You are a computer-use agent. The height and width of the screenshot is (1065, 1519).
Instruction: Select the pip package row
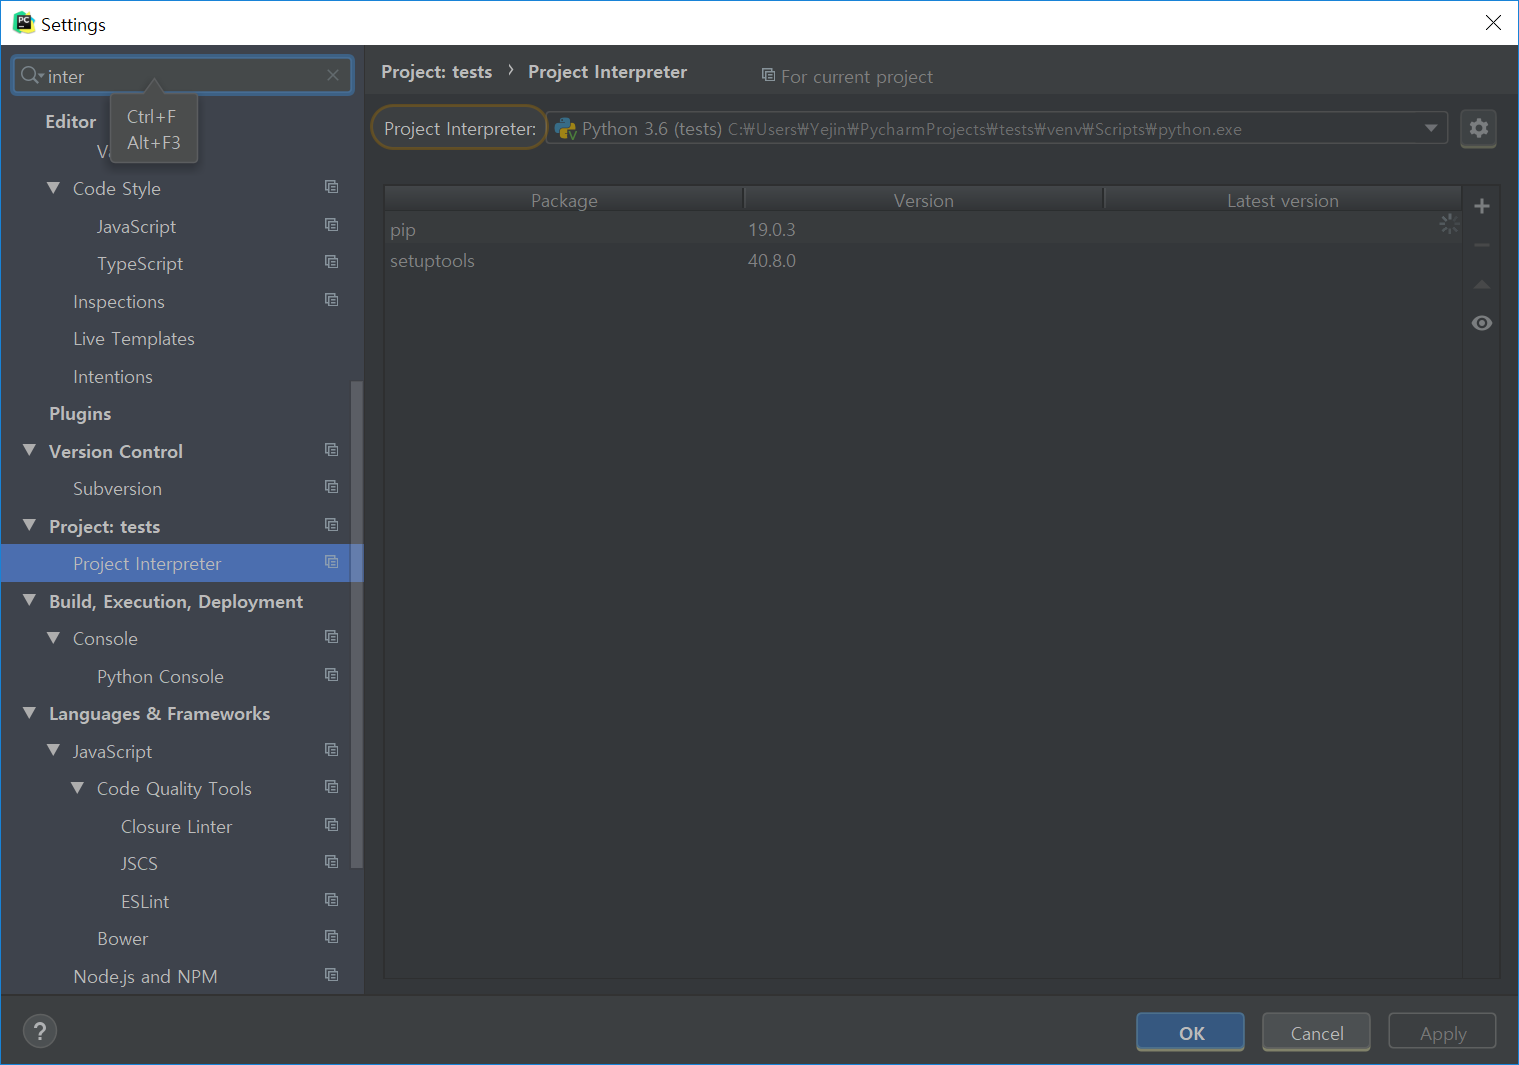click(922, 230)
